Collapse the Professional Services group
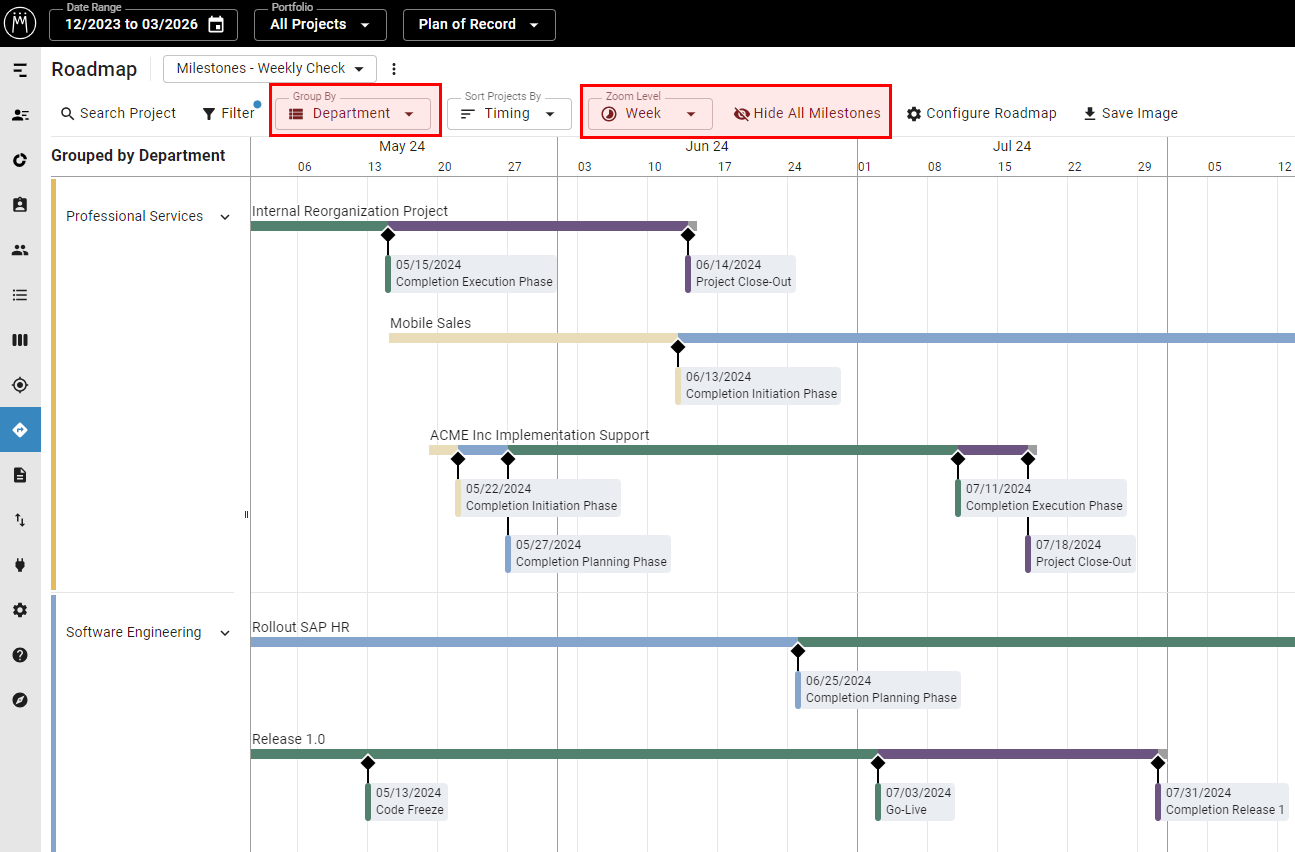1295x852 pixels. coord(224,216)
